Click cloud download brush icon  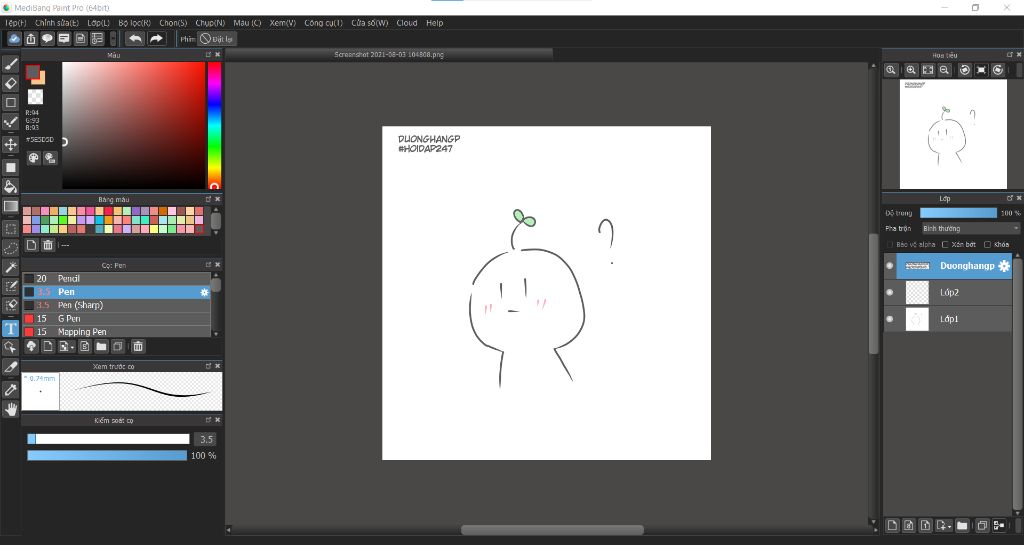pyautogui.click(x=31, y=347)
